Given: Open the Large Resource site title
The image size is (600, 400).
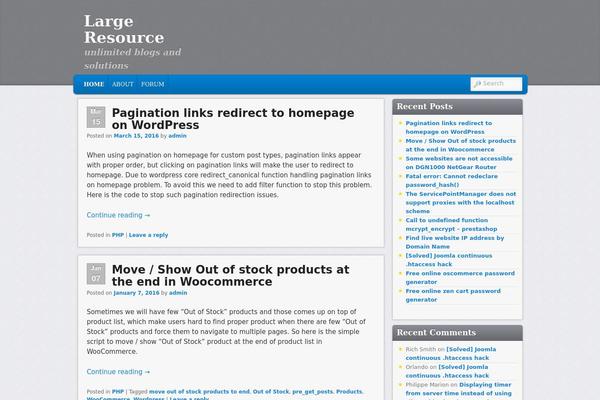Looking at the screenshot, I should [x=124, y=29].
